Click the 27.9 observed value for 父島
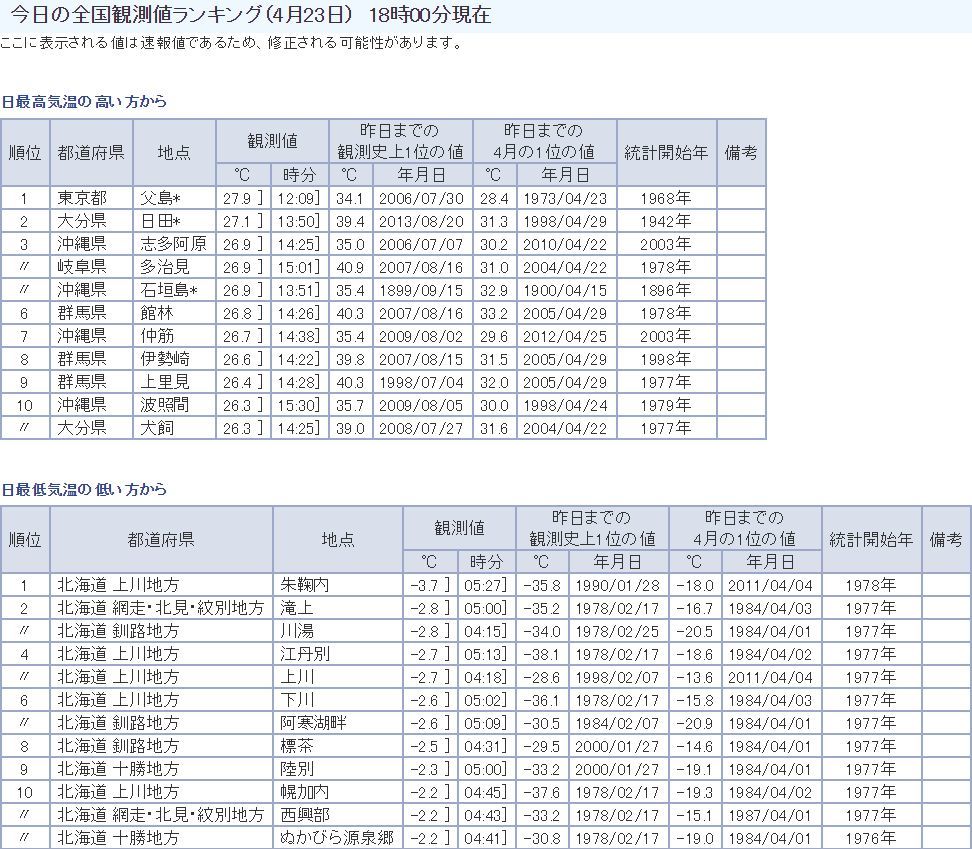The height and width of the screenshot is (849, 972). [x=236, y=198]
